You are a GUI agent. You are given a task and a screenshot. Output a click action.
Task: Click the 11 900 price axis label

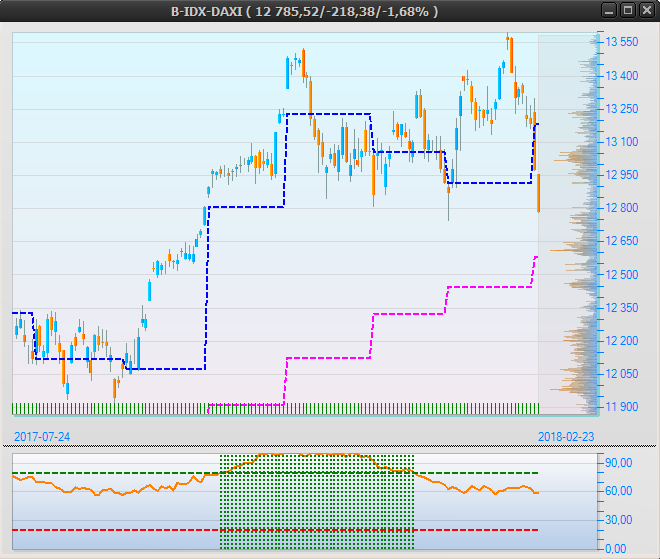[x=622, y=407]
